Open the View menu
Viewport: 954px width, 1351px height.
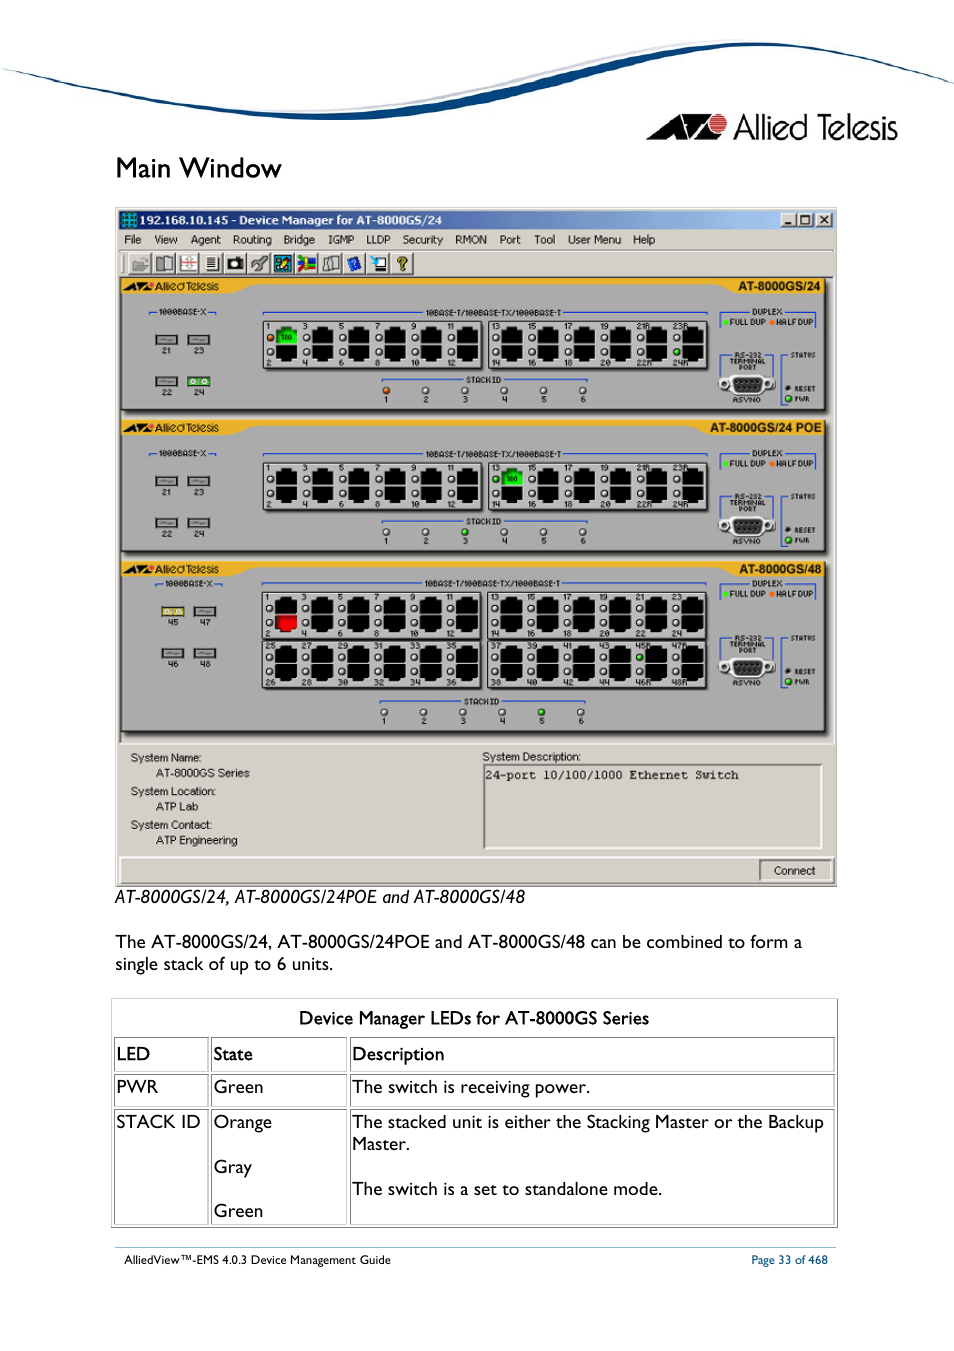166,240
